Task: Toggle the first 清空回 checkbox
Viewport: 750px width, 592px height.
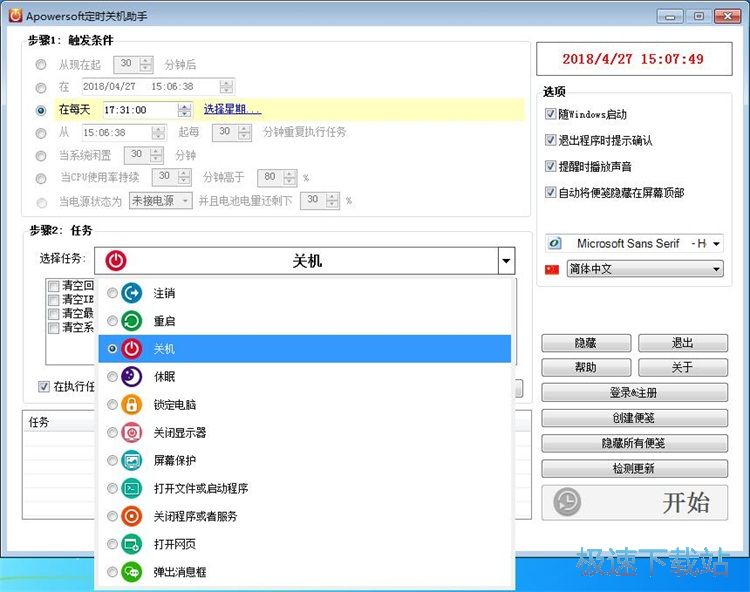Action: (x=54, y=286)
